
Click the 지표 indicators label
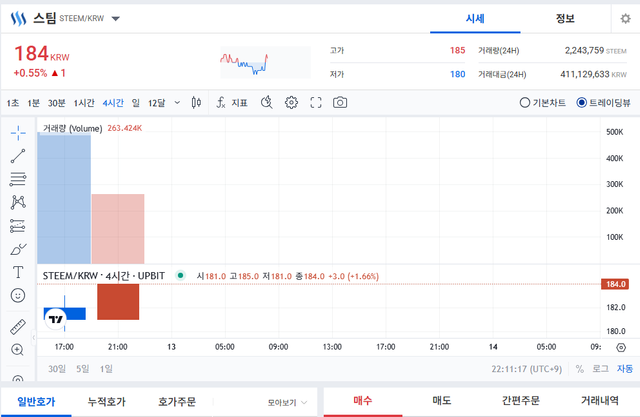tap(240, 103)
